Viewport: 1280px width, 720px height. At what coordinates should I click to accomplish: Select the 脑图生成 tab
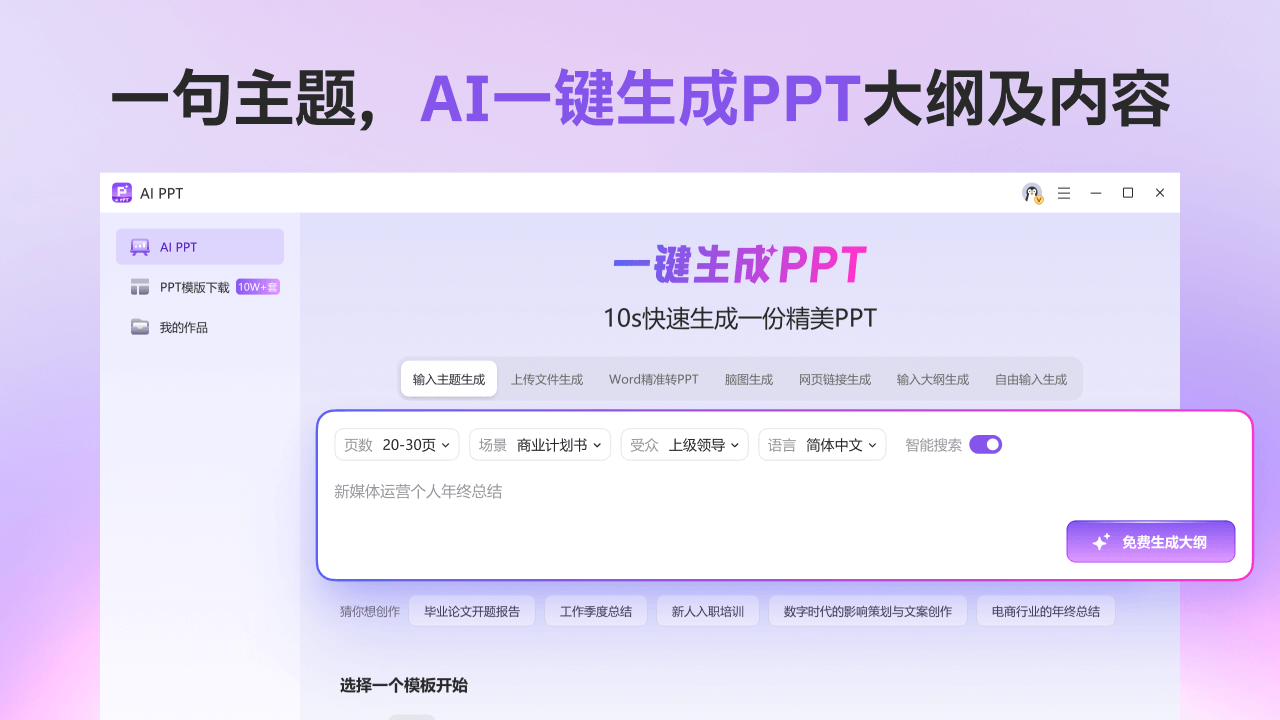[748, 379]
